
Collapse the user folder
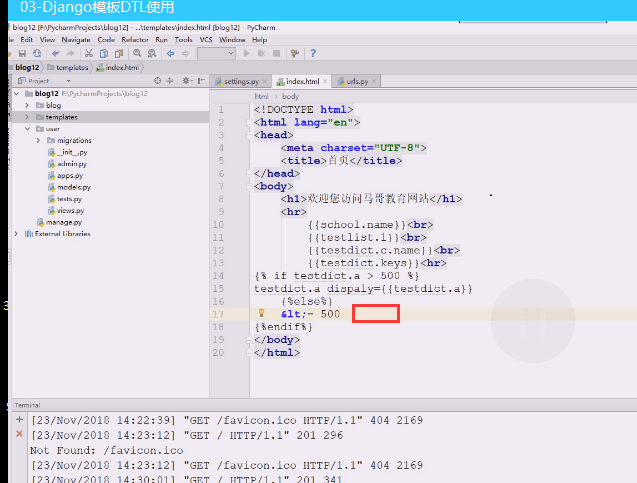click(27, 129)
